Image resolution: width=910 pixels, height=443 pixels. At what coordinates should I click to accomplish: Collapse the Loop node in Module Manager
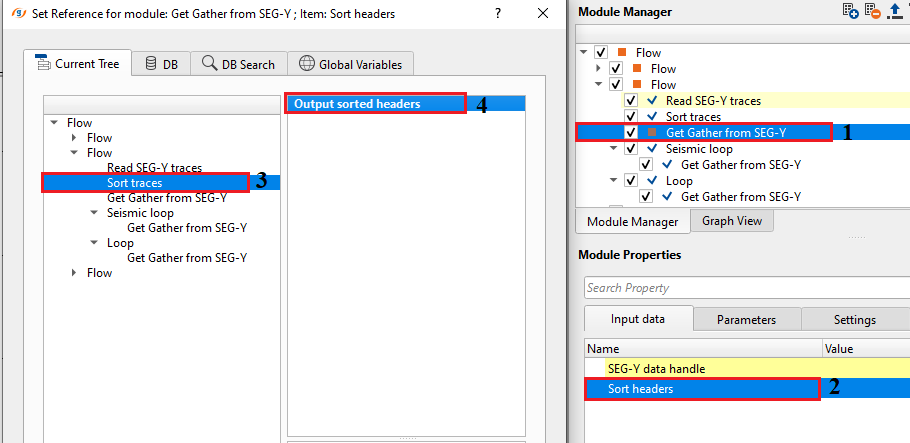(x=614, y=181)
